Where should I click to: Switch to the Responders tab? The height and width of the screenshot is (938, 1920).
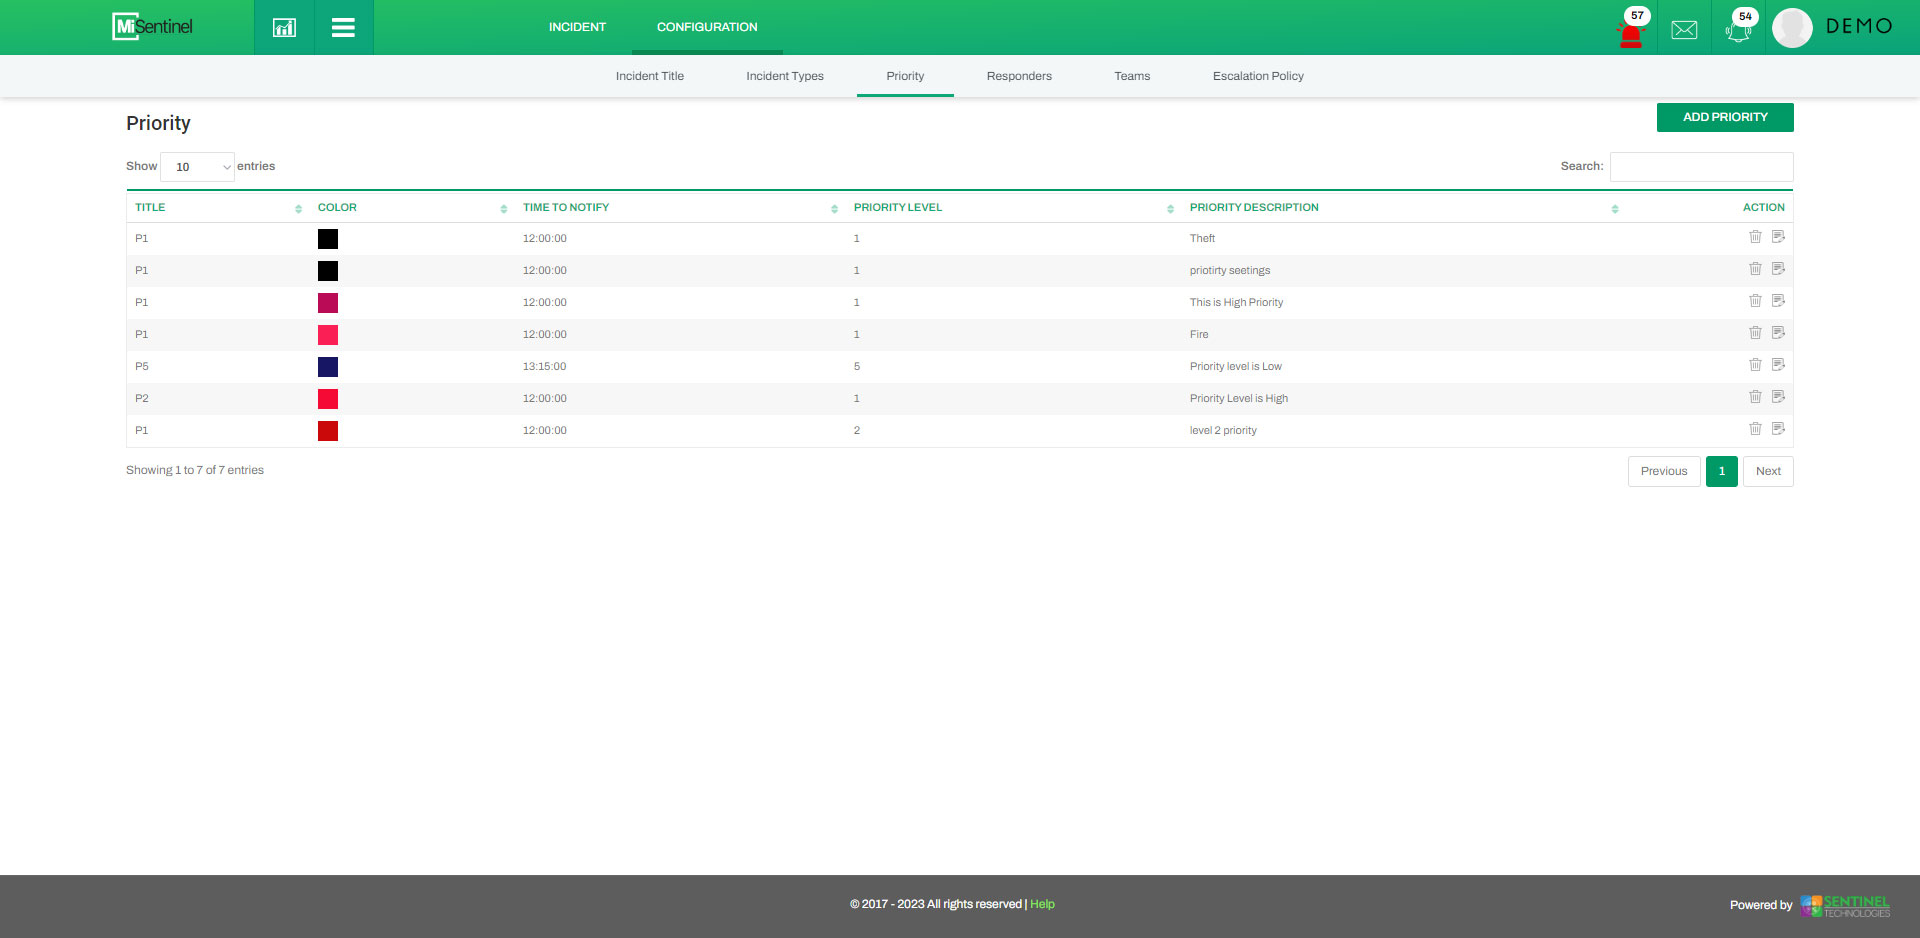(x=1018, y=76)
